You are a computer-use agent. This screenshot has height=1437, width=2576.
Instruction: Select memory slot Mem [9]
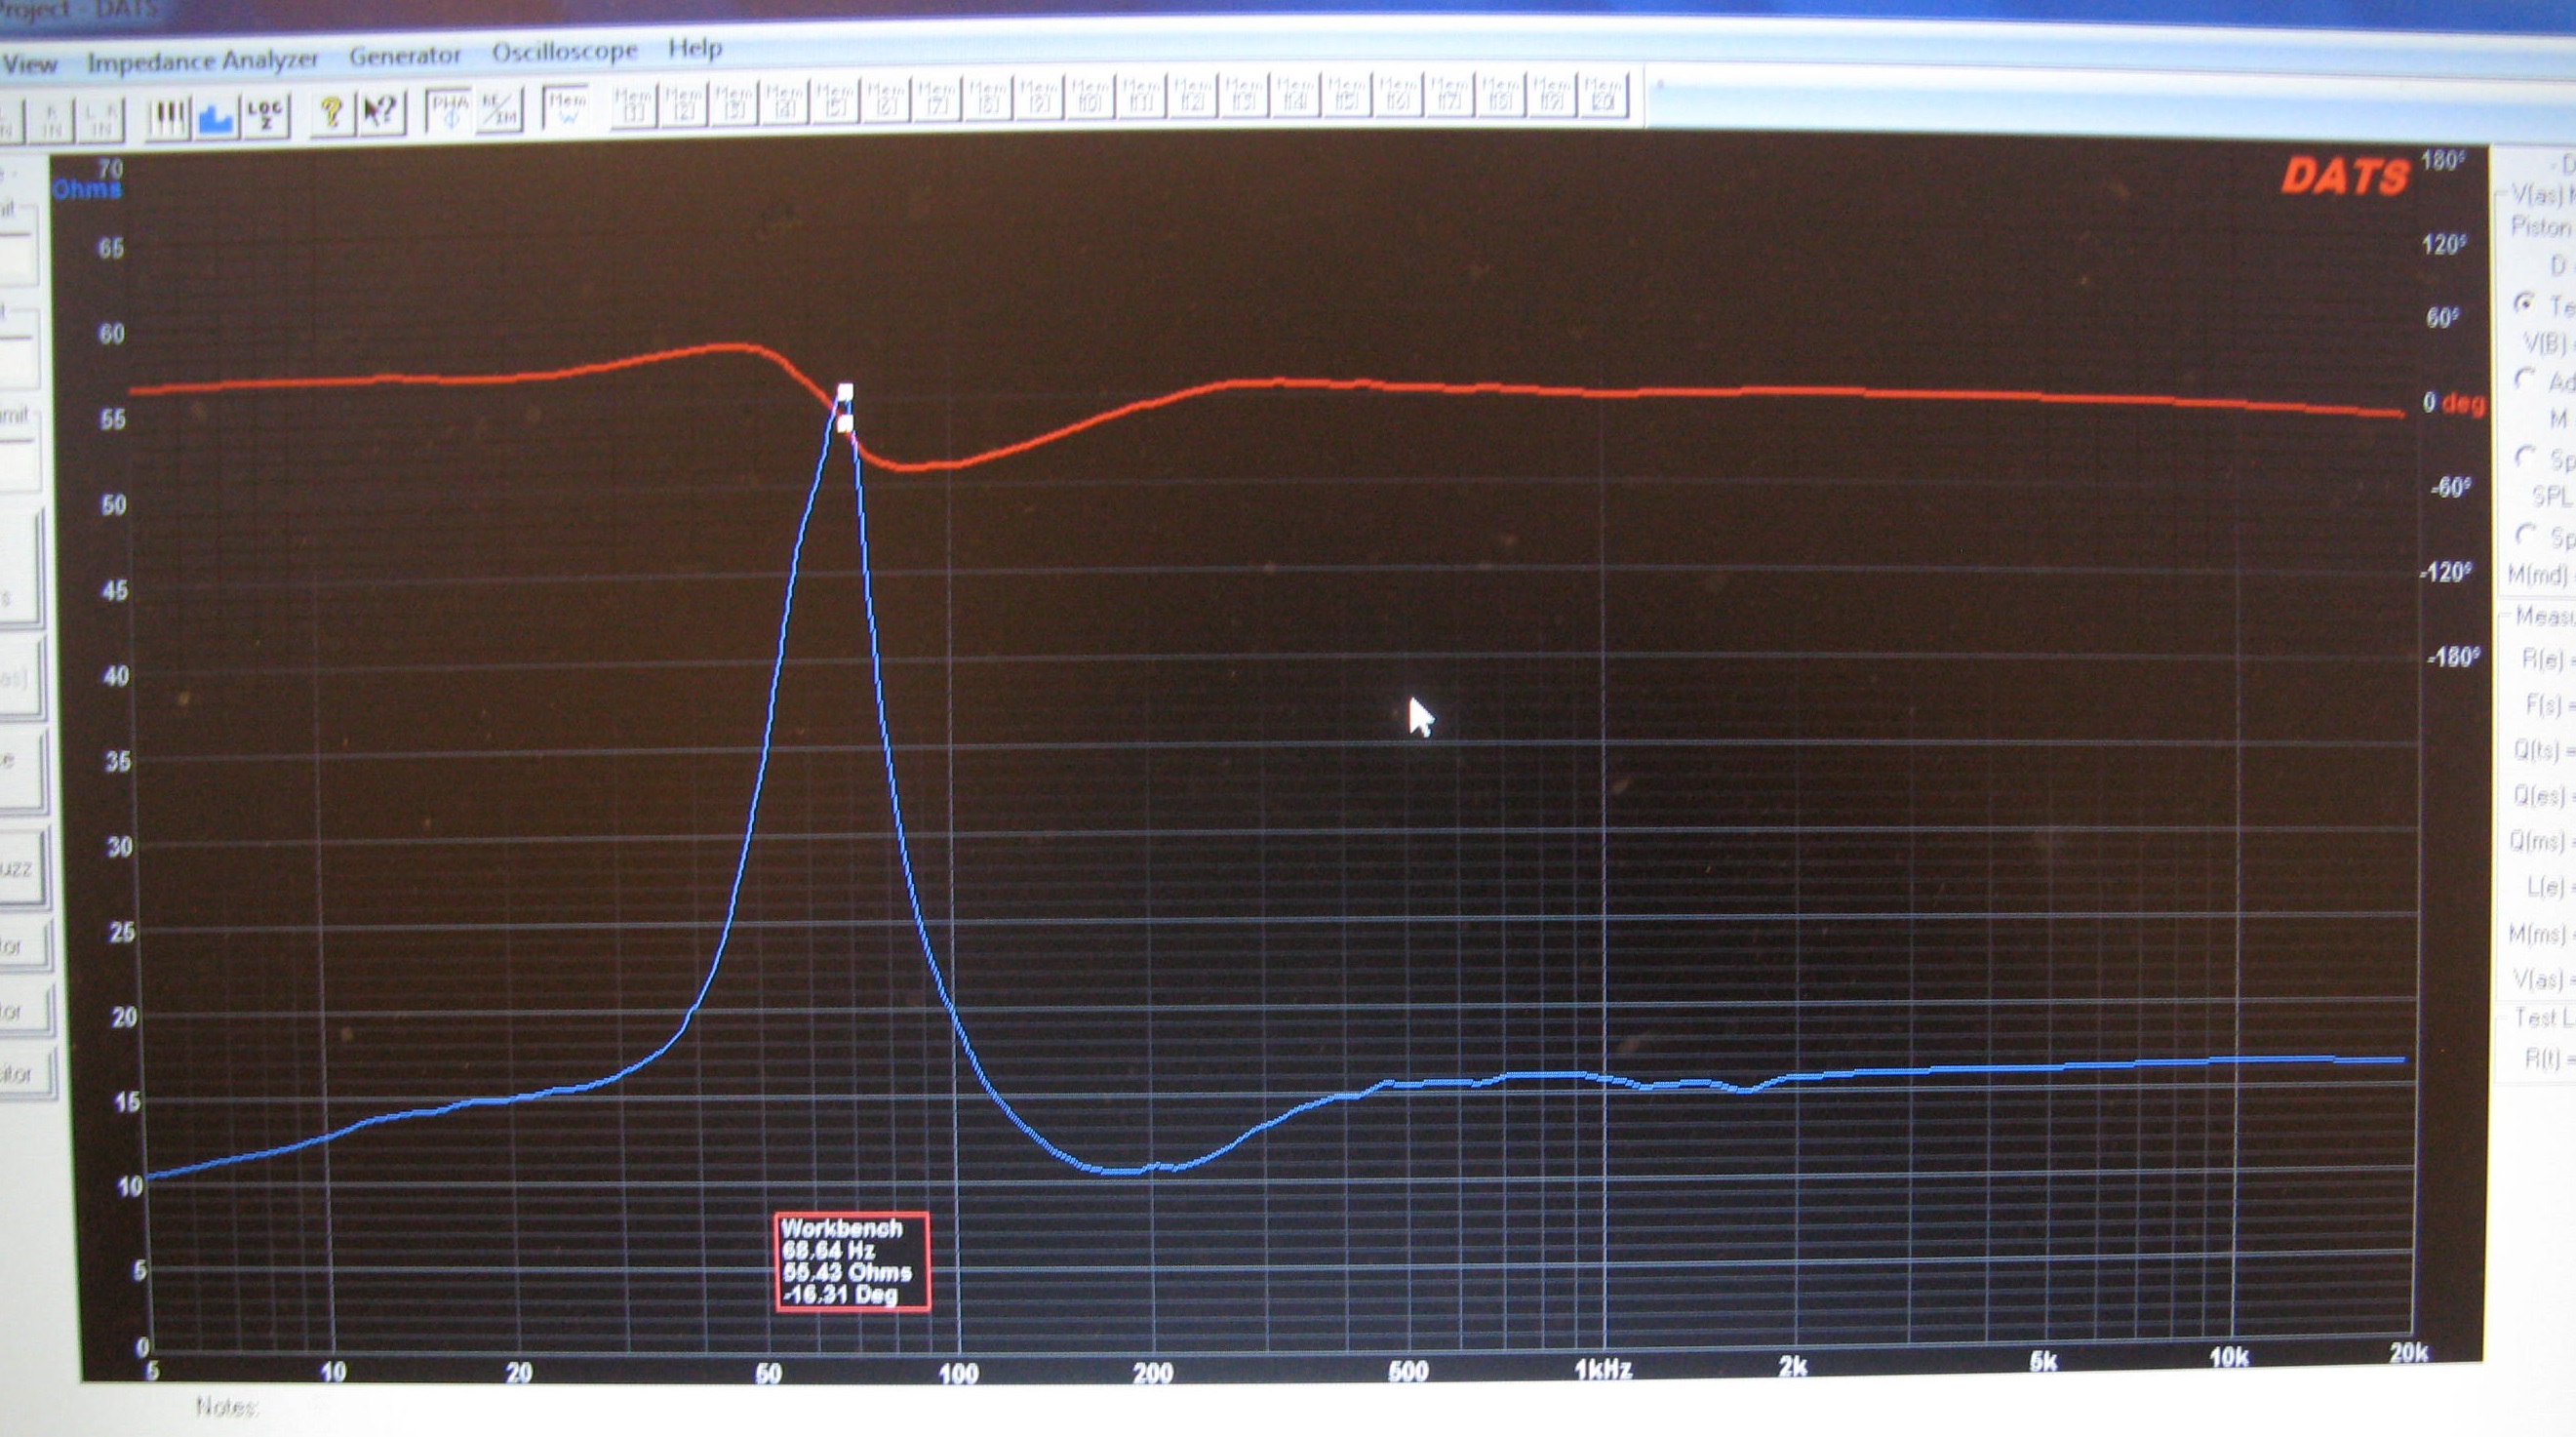tap(1040, 98)
